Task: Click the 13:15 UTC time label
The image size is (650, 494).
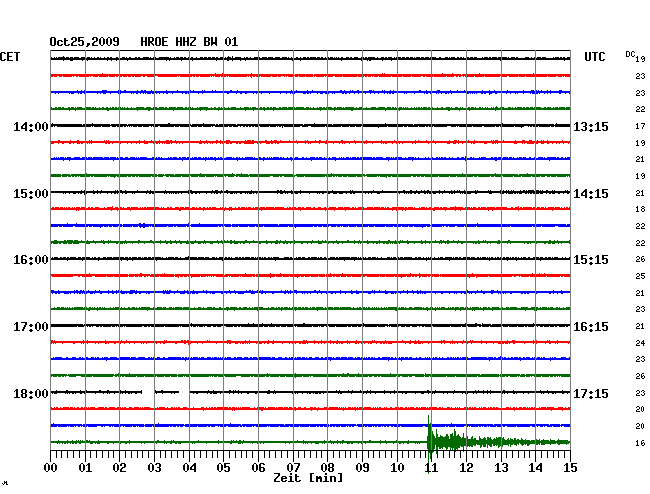Action: pyautogui.click(x=591, y=126)
